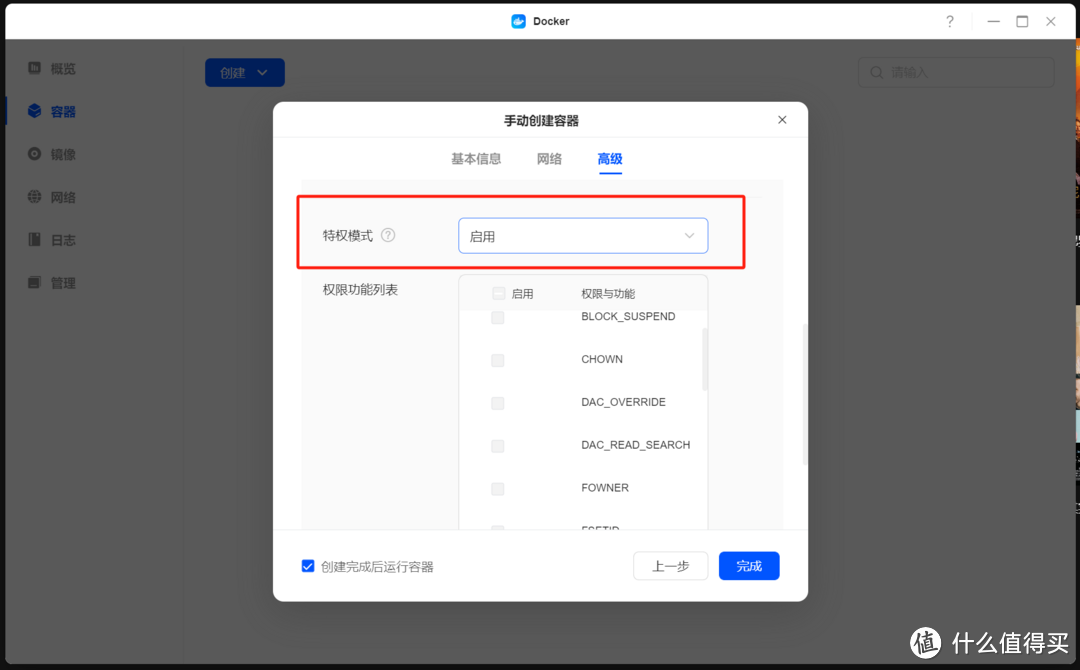Uncheck 创建完成后运行容器 option
This screenshot has height=670, width=1080.
point(308,566)
